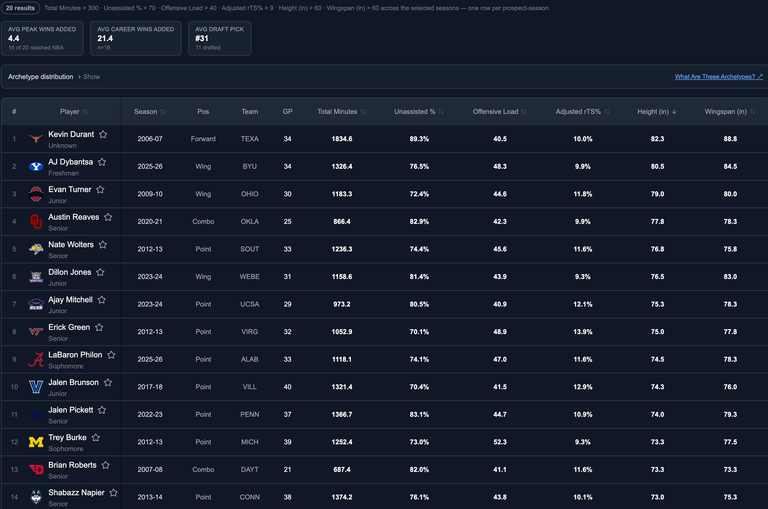
Task: Expand Archetype distribution with Show
Action: point(91,77)
